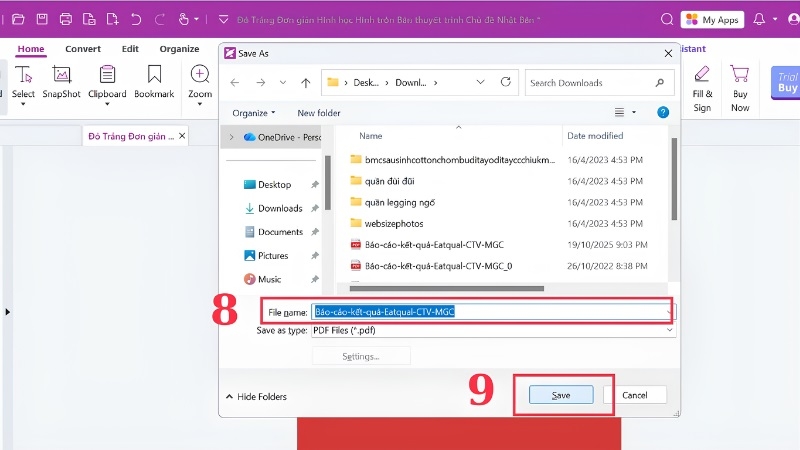This screenshot has height=450, width=800.
Task: Open file icon in quick access toolbar
Action: 18,19
